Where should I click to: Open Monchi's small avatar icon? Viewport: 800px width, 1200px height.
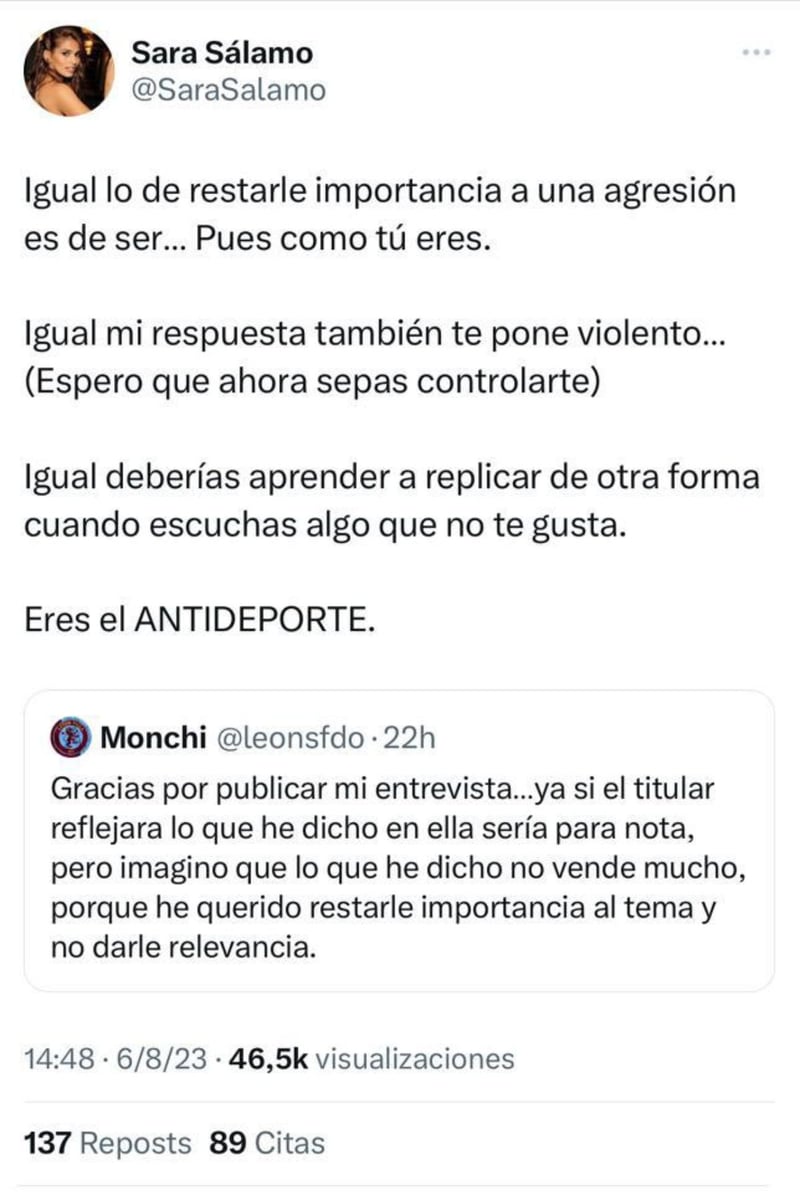click(x=71, y=738)
